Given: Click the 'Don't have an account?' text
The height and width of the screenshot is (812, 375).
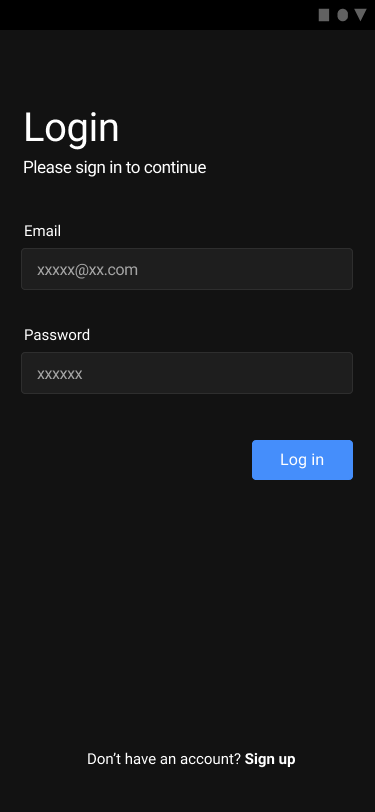Looking at the screenshot, I should (x=164, y=760).
